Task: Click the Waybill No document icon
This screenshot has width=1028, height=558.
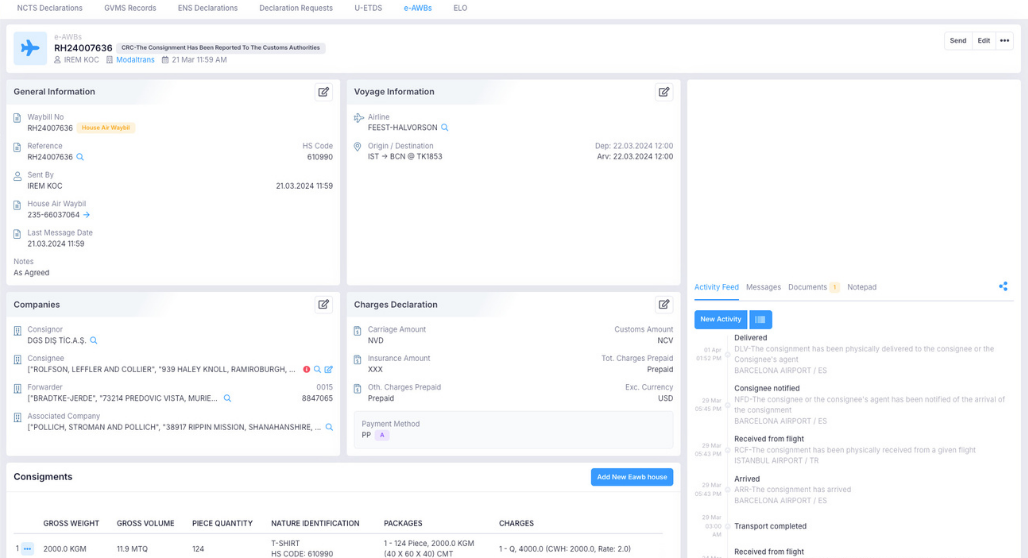Action: (x=17, y=118)
